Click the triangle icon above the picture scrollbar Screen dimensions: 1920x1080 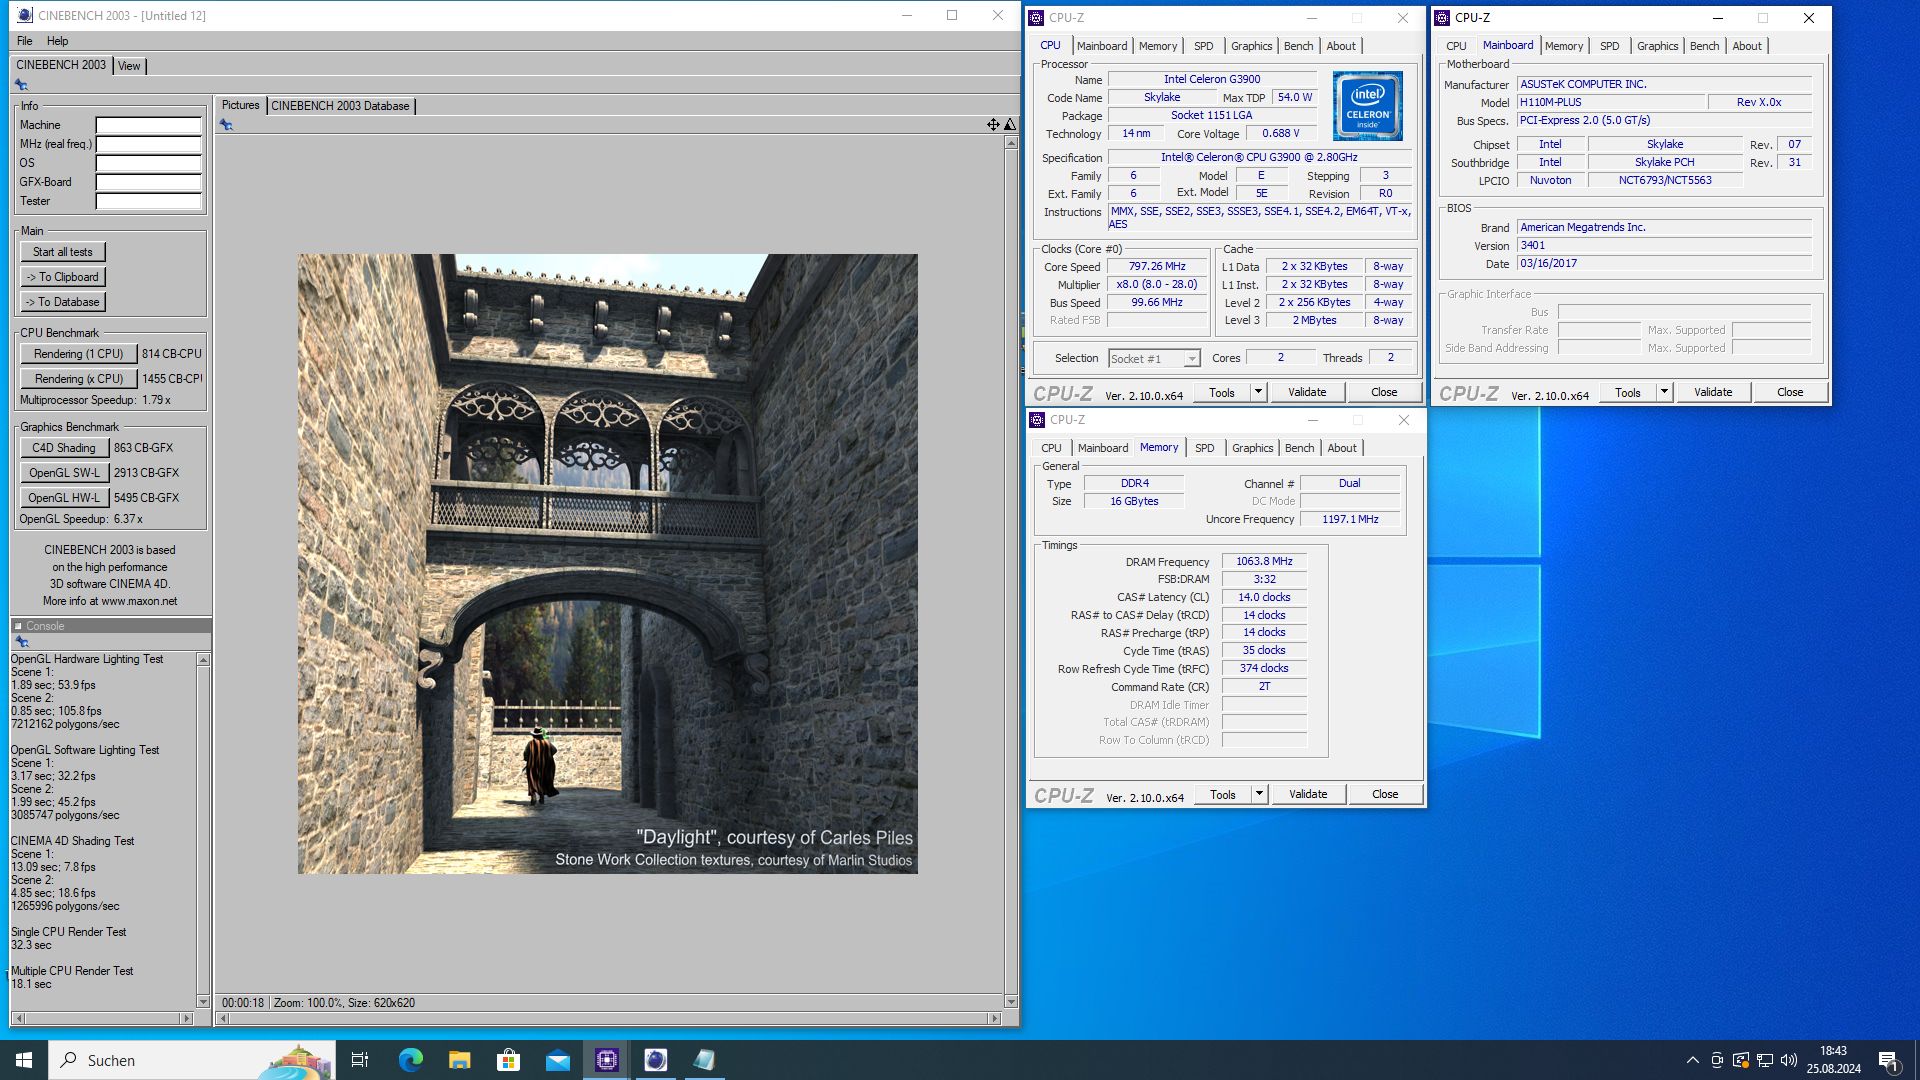point(1010,125)
